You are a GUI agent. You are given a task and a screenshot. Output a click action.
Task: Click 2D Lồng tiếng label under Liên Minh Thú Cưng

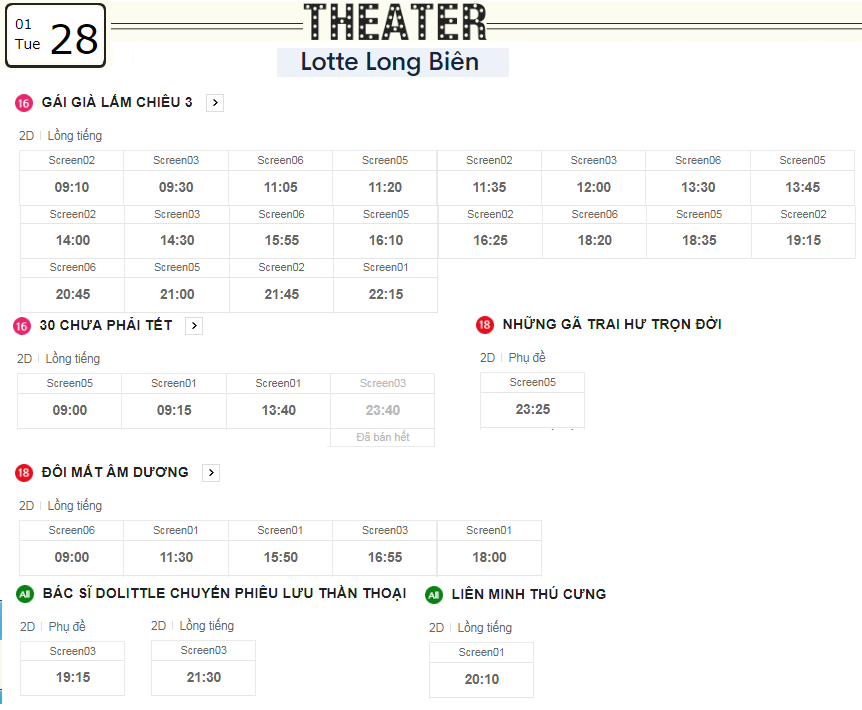click(x=471, y=628)
